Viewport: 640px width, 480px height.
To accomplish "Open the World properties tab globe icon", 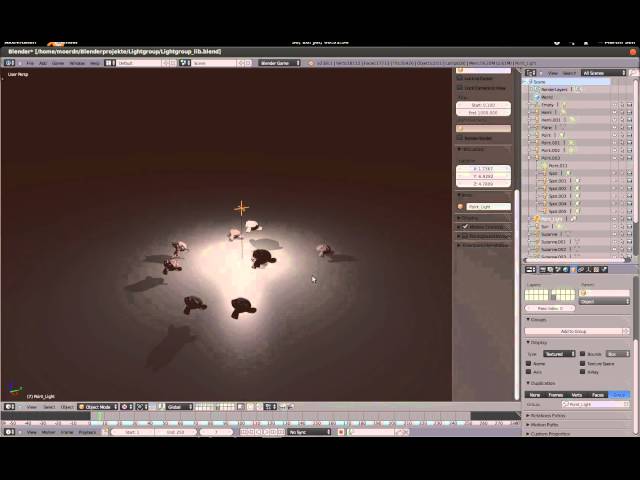I will pos(566,270).
